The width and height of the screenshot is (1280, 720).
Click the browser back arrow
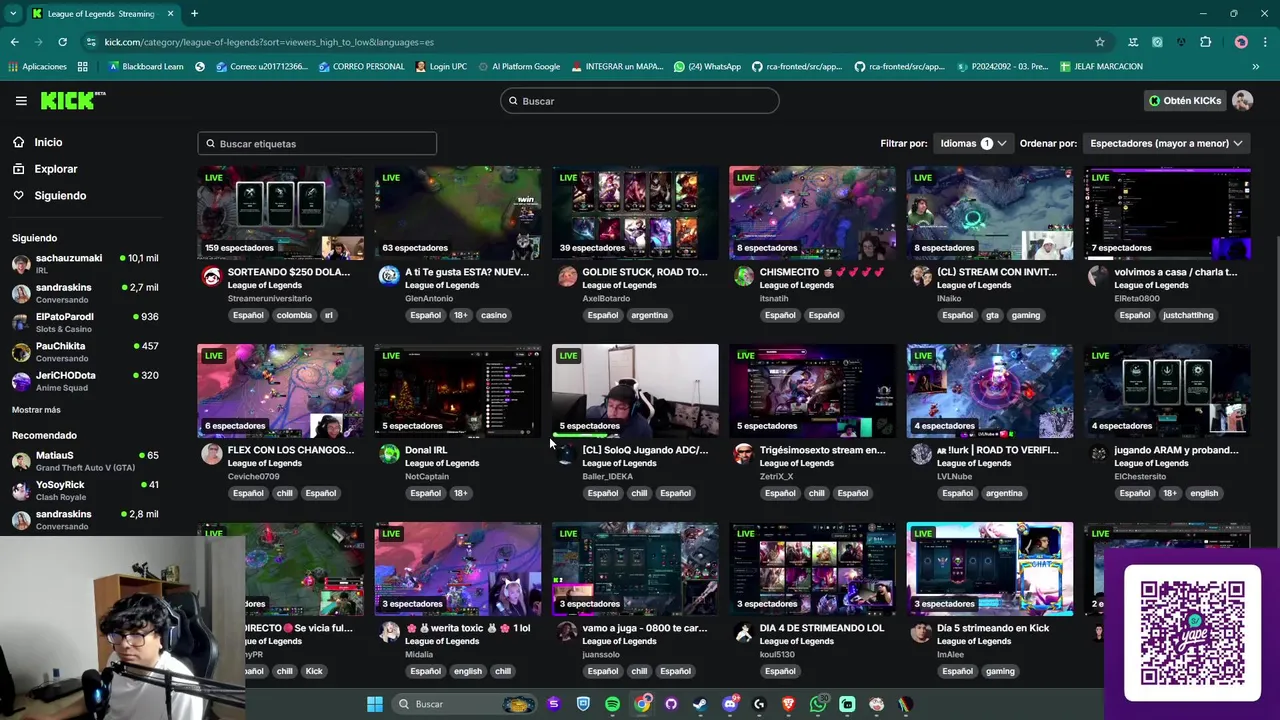(x=14, y=42)
